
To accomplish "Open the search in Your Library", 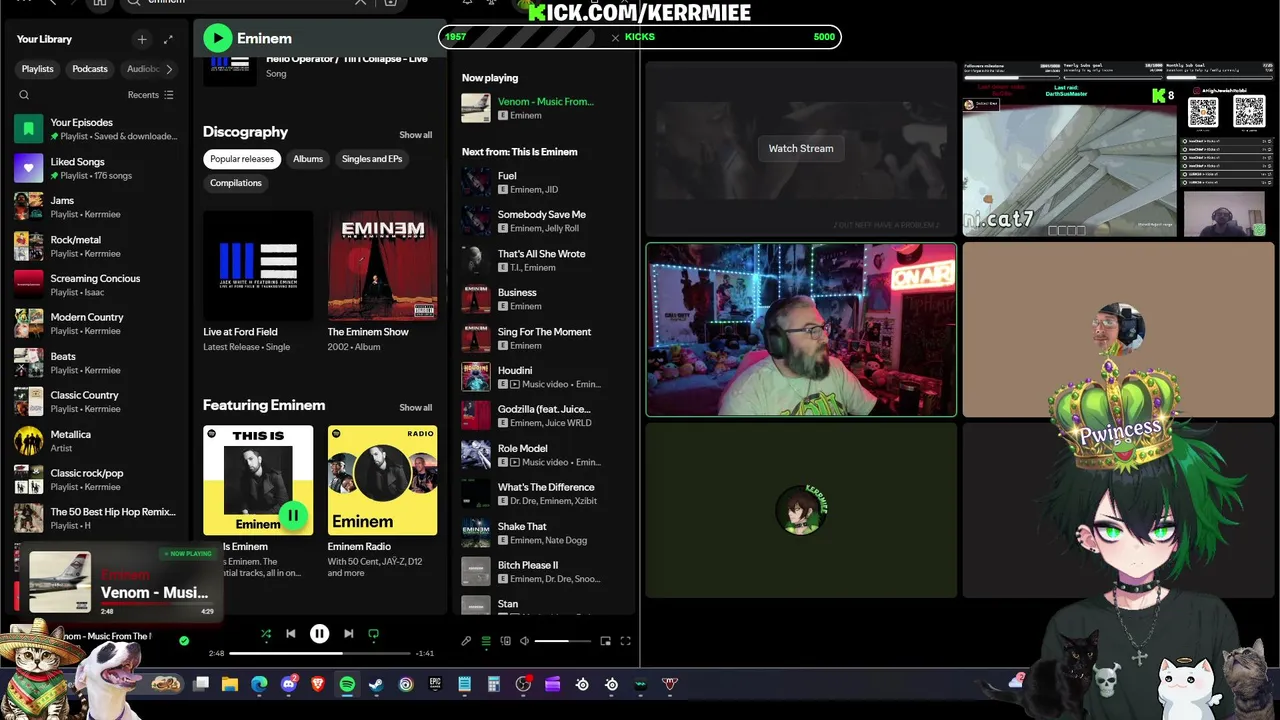I will coord(24,95).
